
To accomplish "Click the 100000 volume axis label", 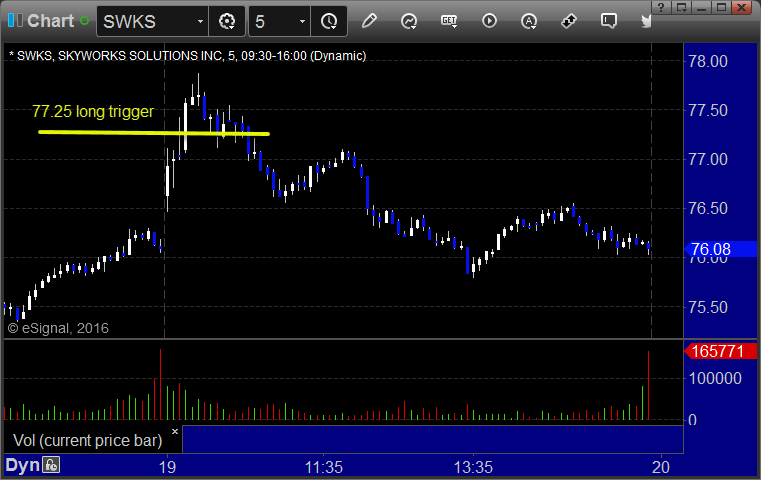I will 715,379.
